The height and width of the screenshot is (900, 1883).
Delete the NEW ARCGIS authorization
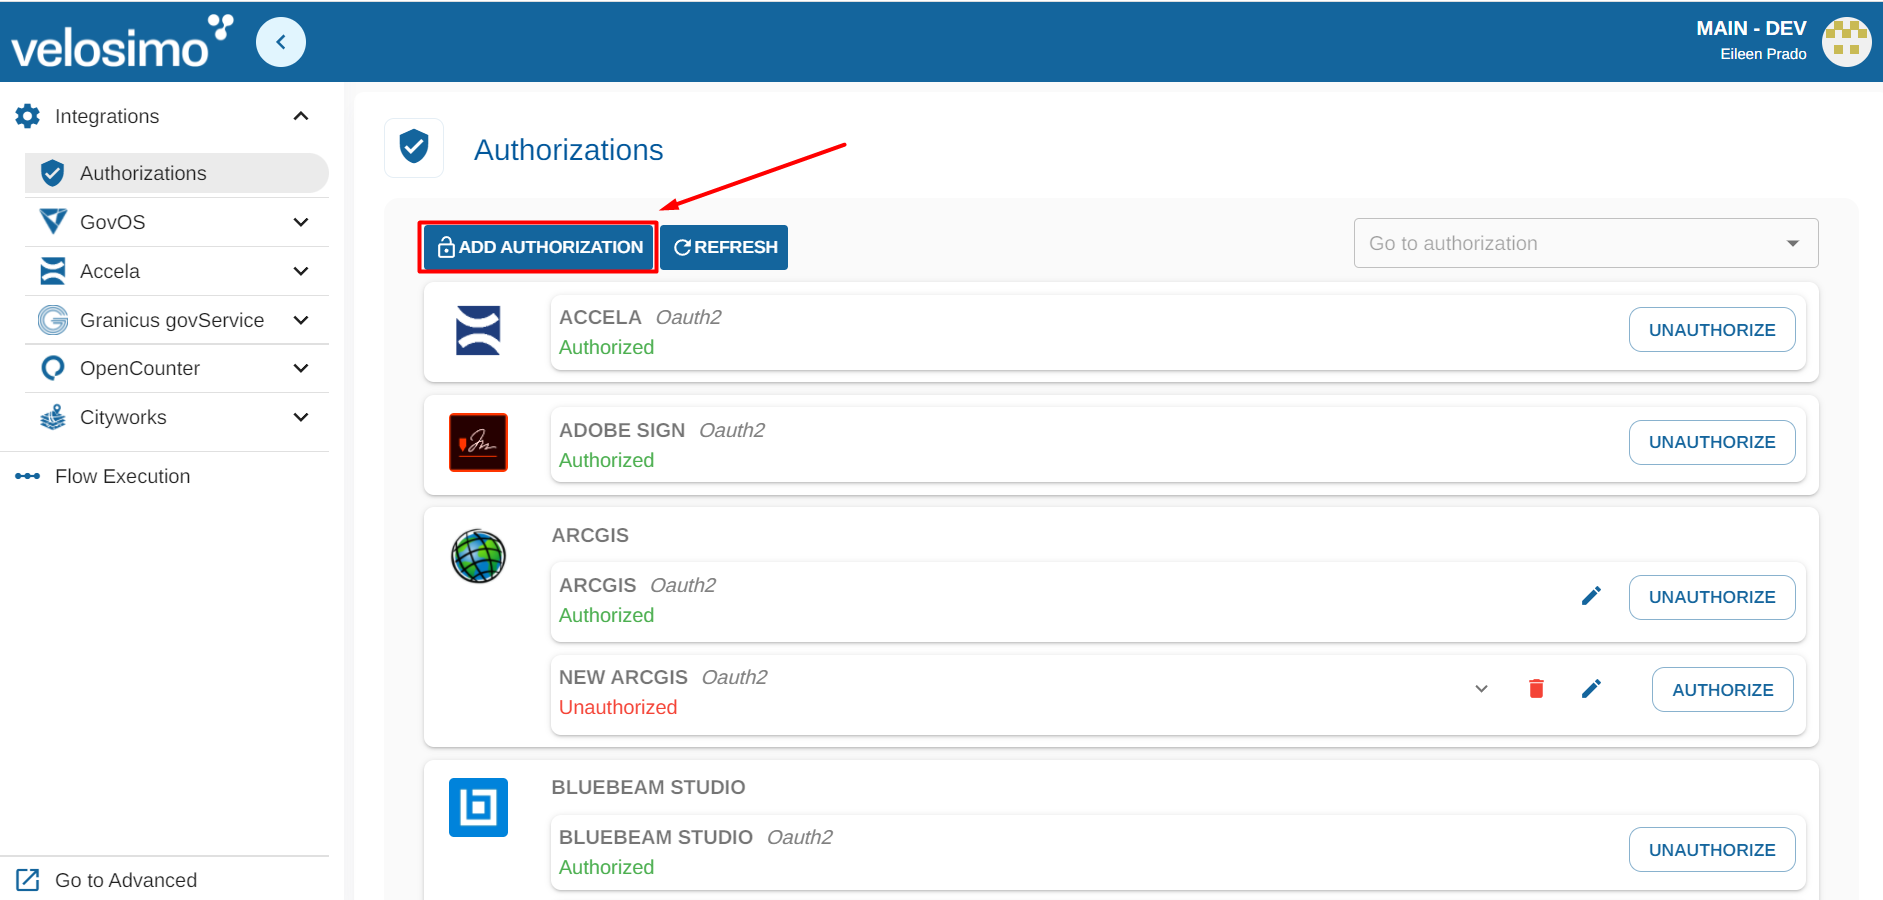point(1536,689)
